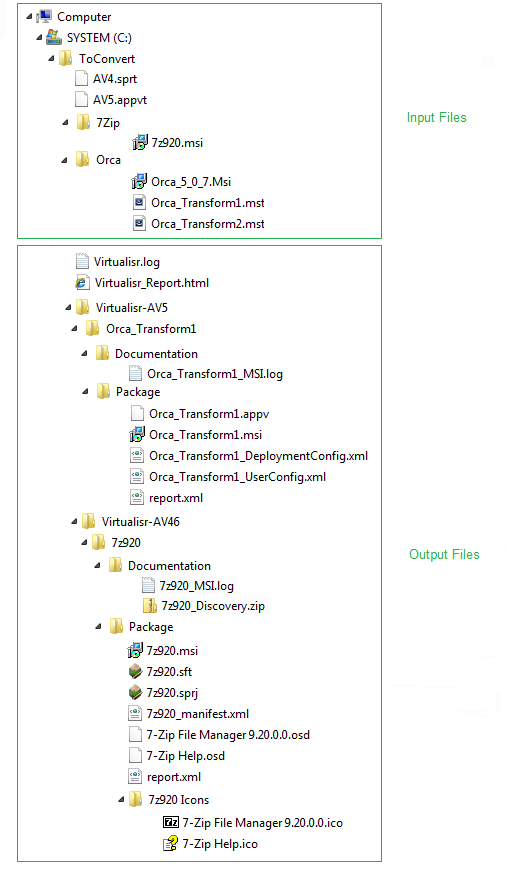Select the 7-Zip Help.osd file
The width and height of the screenshot is (507, 880).
[177, 756]
